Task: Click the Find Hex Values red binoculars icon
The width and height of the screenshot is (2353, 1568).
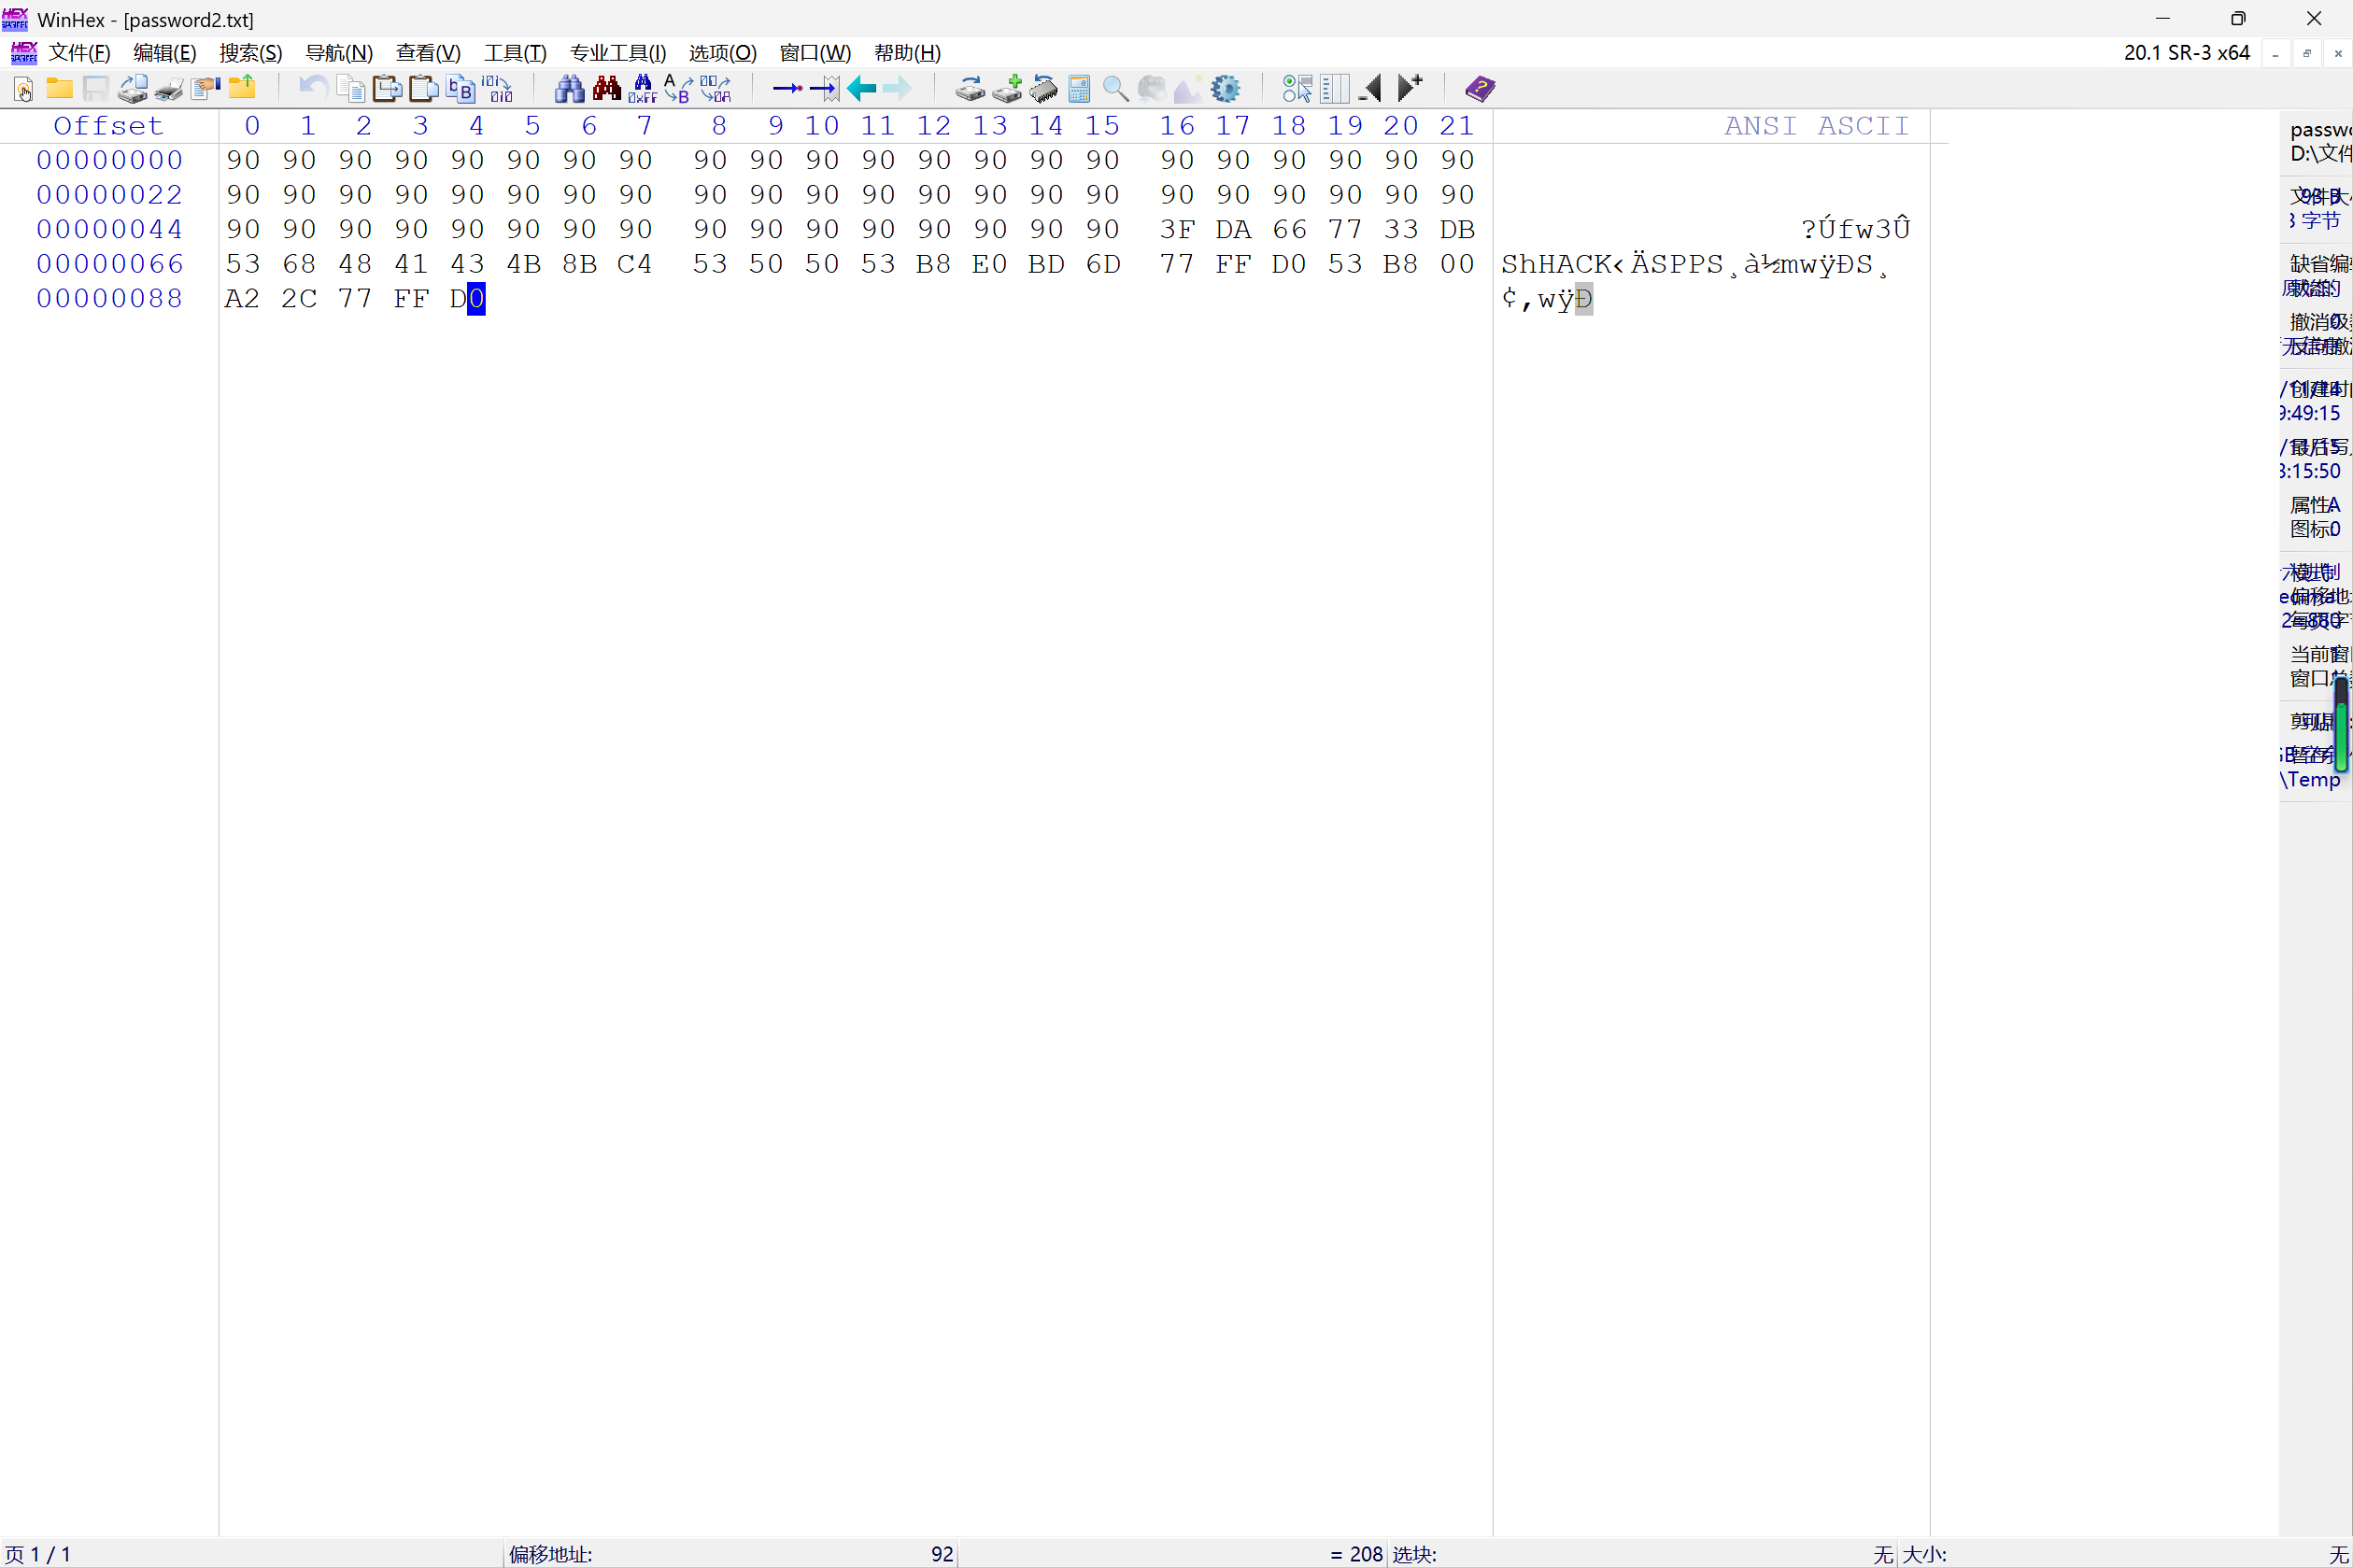Action: point(606,89)
